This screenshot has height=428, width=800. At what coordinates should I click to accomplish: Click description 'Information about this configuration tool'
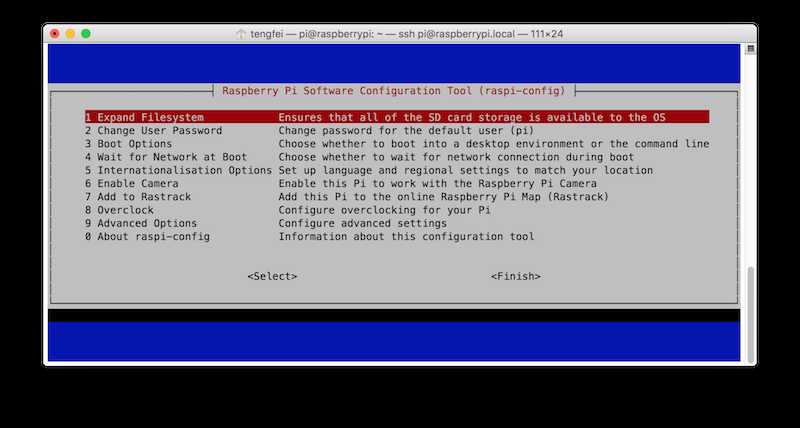(407, 237)
